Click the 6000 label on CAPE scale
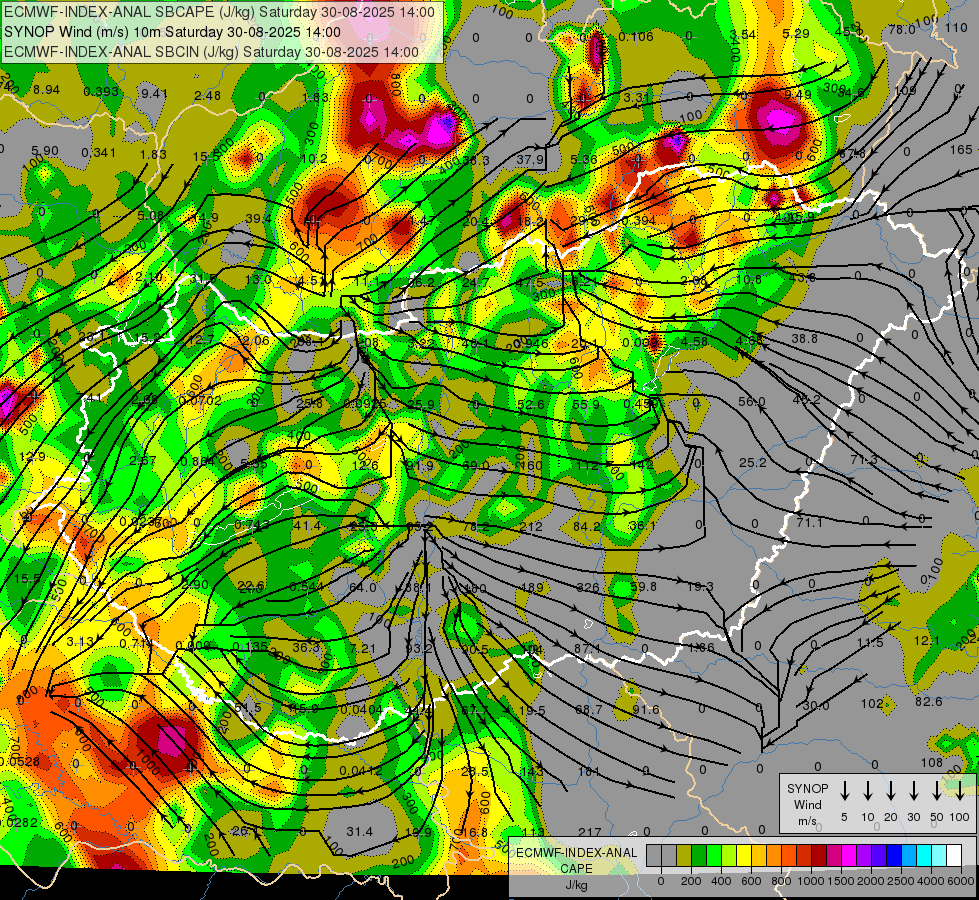This screenshot has width=979, height=900. (961, 881)
